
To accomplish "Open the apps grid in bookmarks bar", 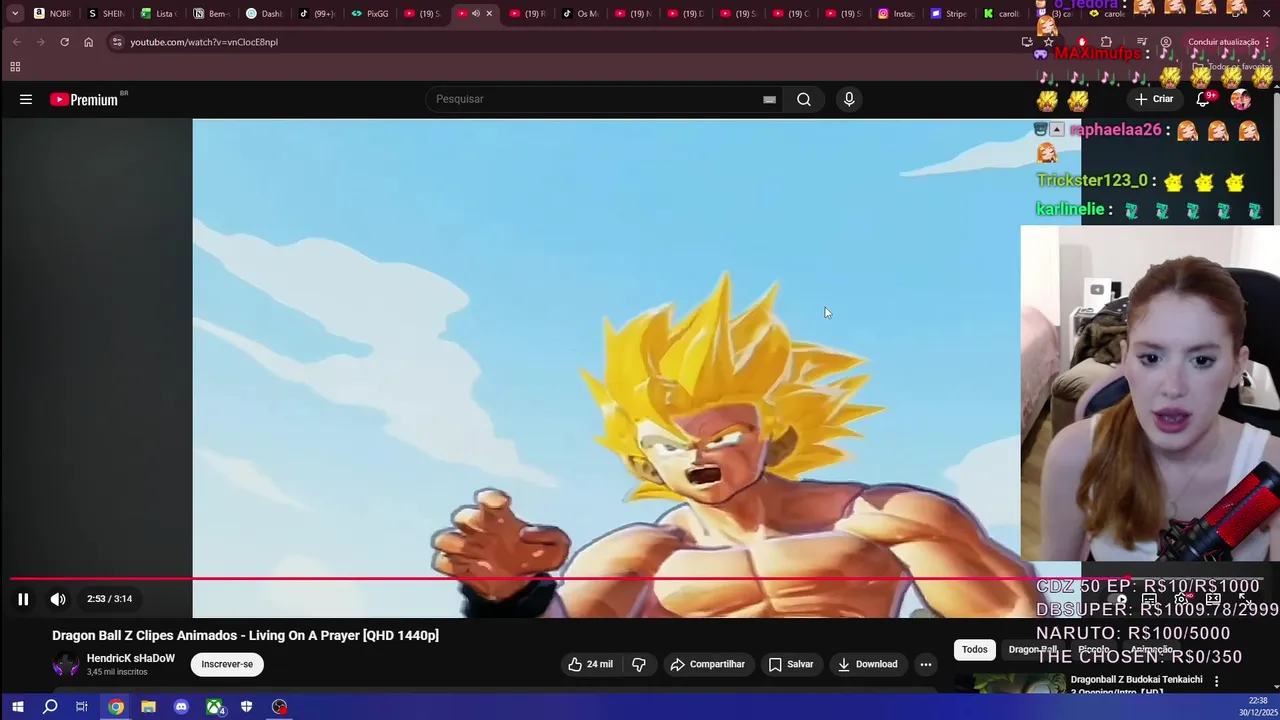I will (15, 67).
